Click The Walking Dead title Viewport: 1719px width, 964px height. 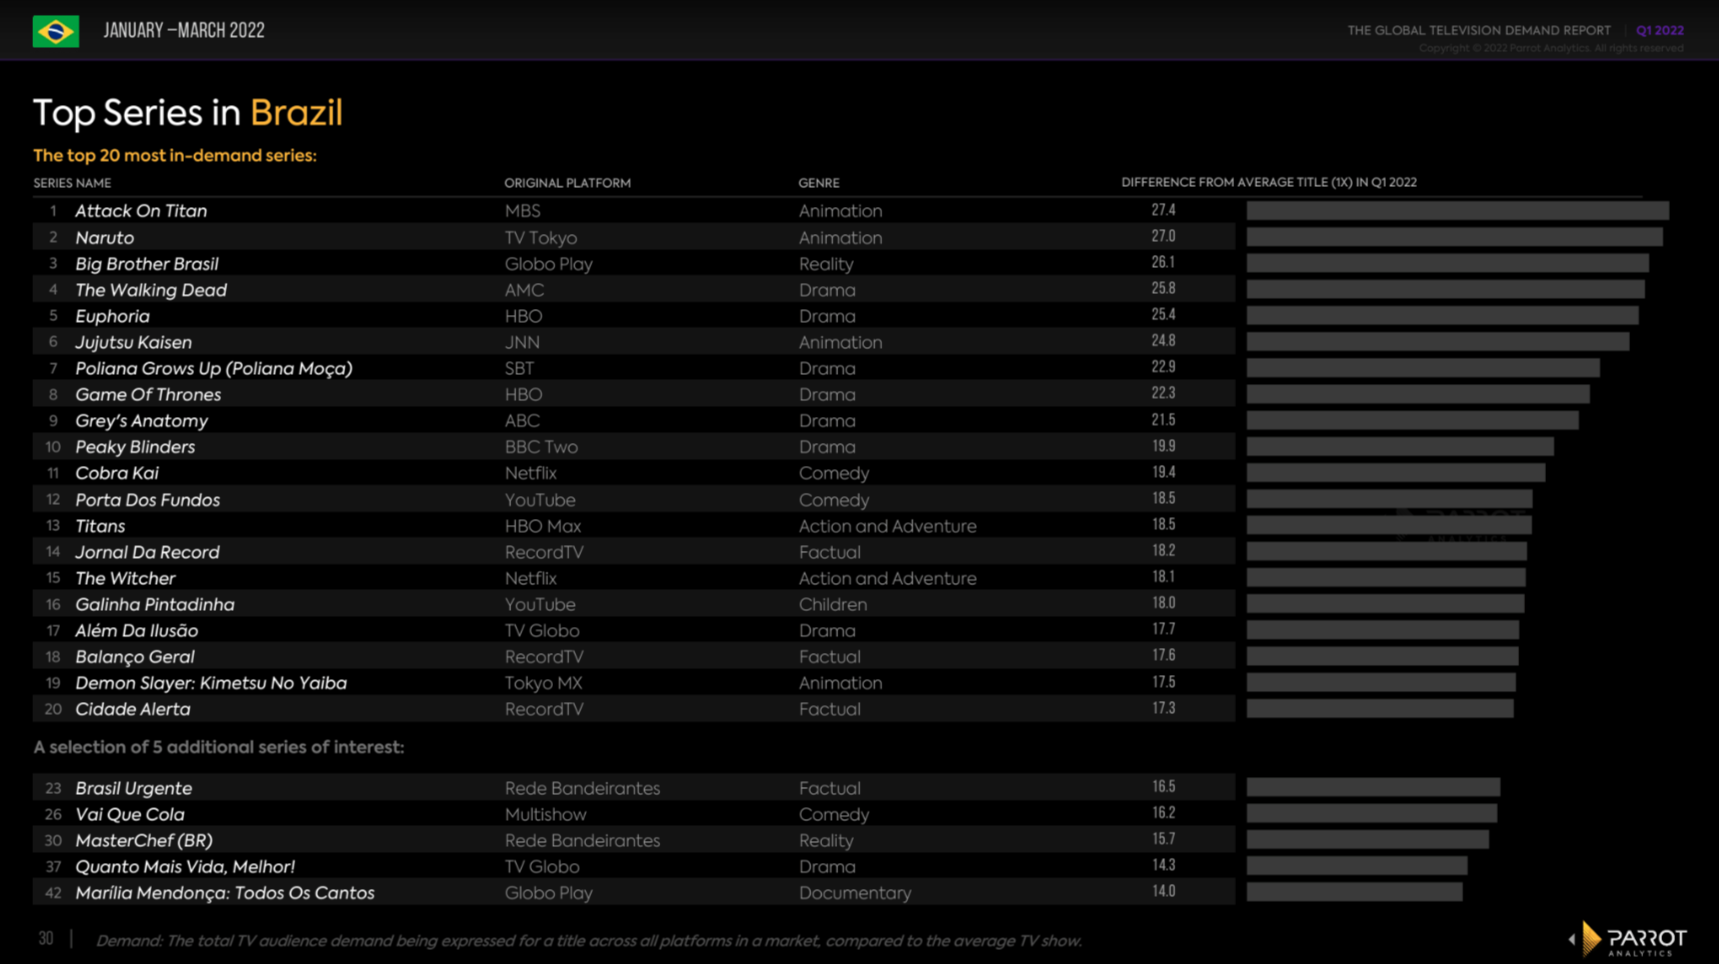(151, 290)
